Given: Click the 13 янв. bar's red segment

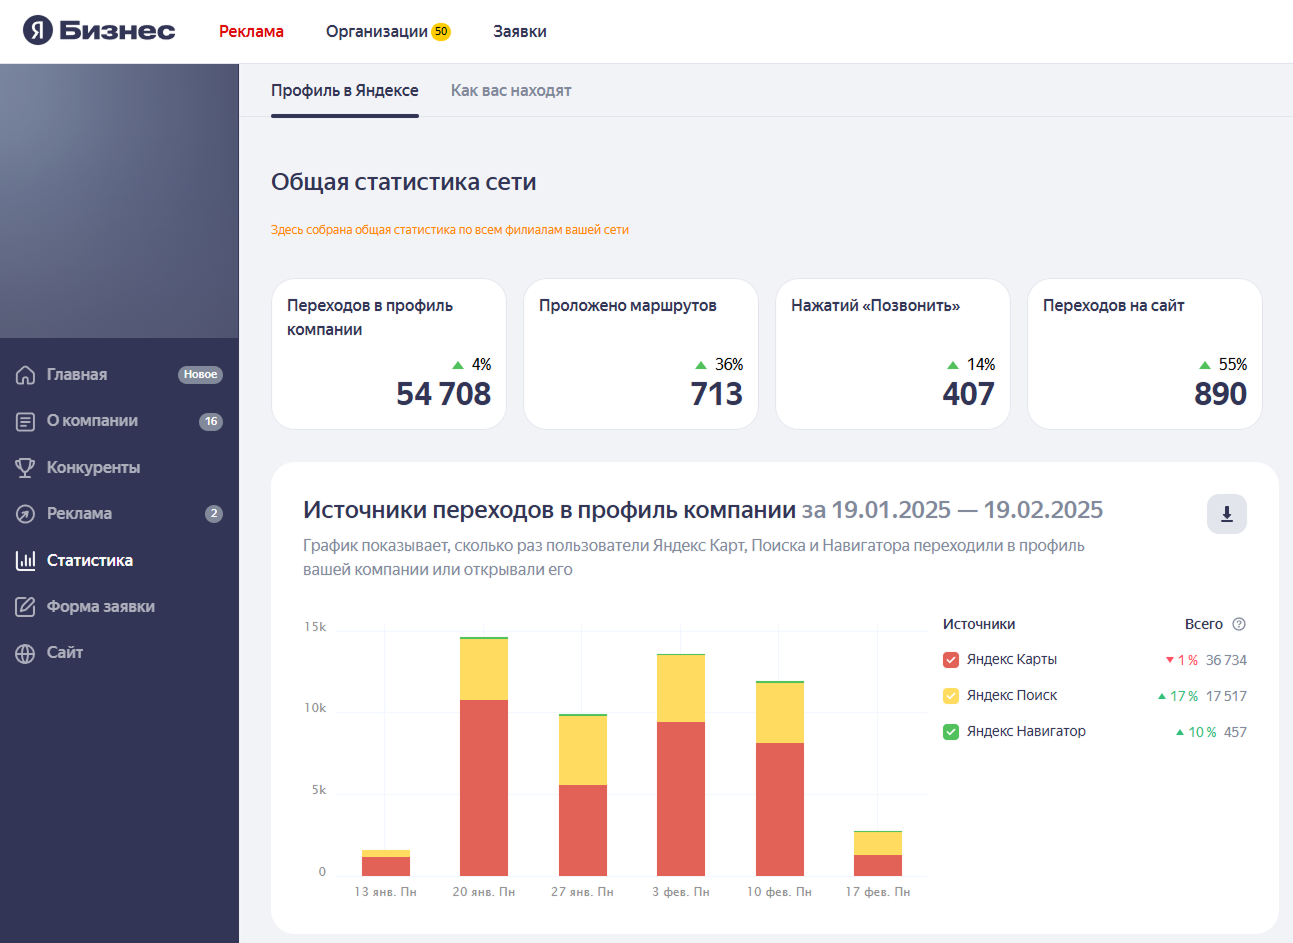Looking at the screenshot, I should (386, 867).
